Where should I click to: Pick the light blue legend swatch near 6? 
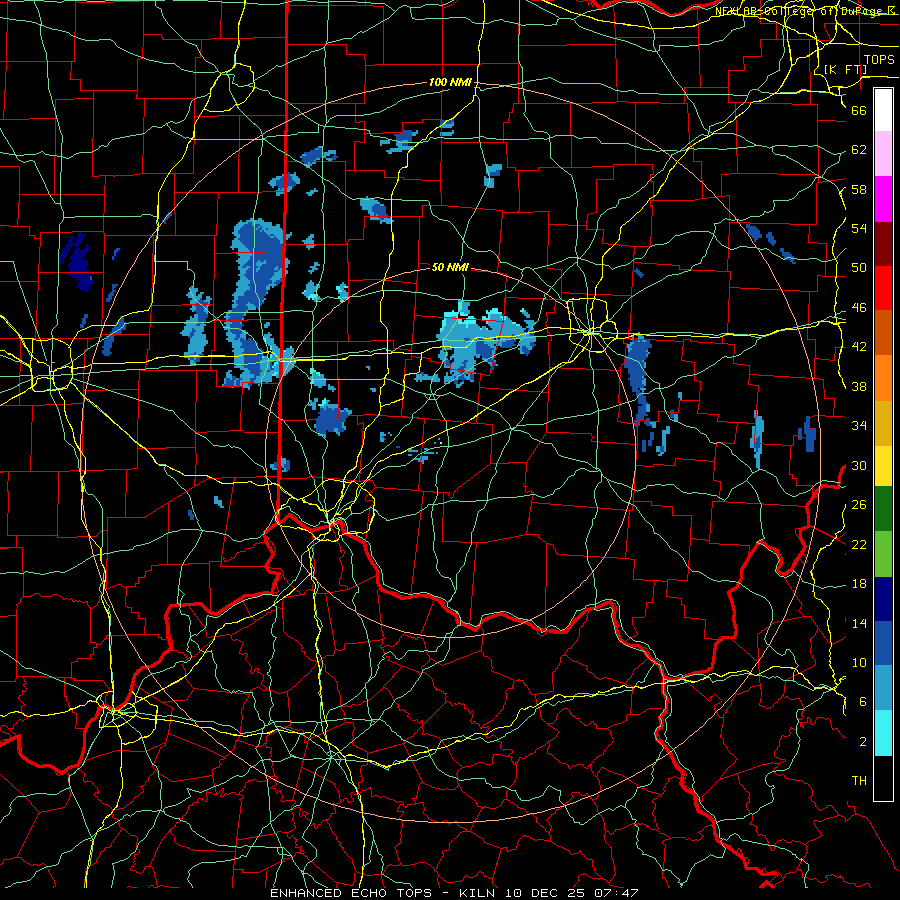coord(883,688)
